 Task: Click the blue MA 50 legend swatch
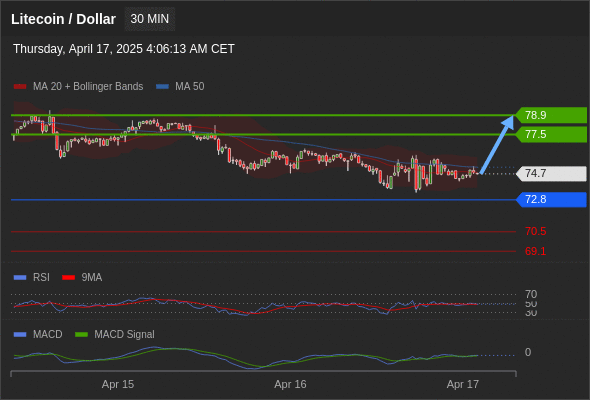tap(162, 87)
